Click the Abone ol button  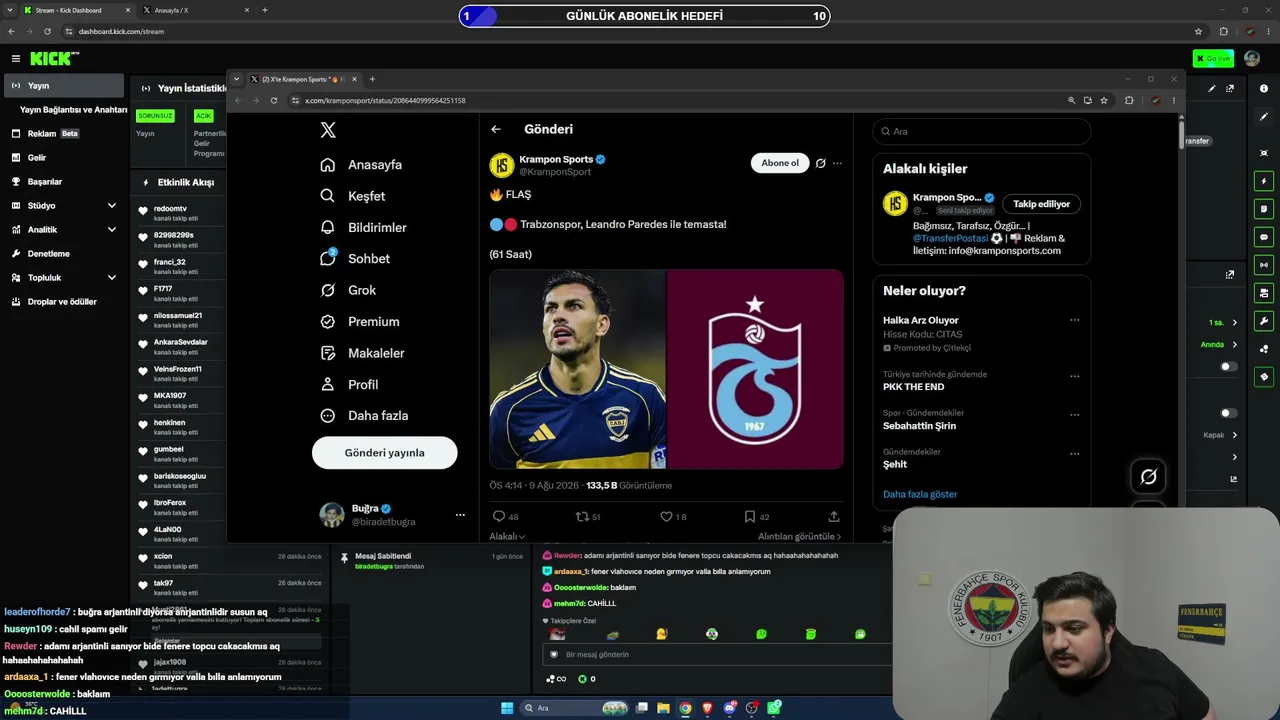pyautogui.click(x=780, y=163)
